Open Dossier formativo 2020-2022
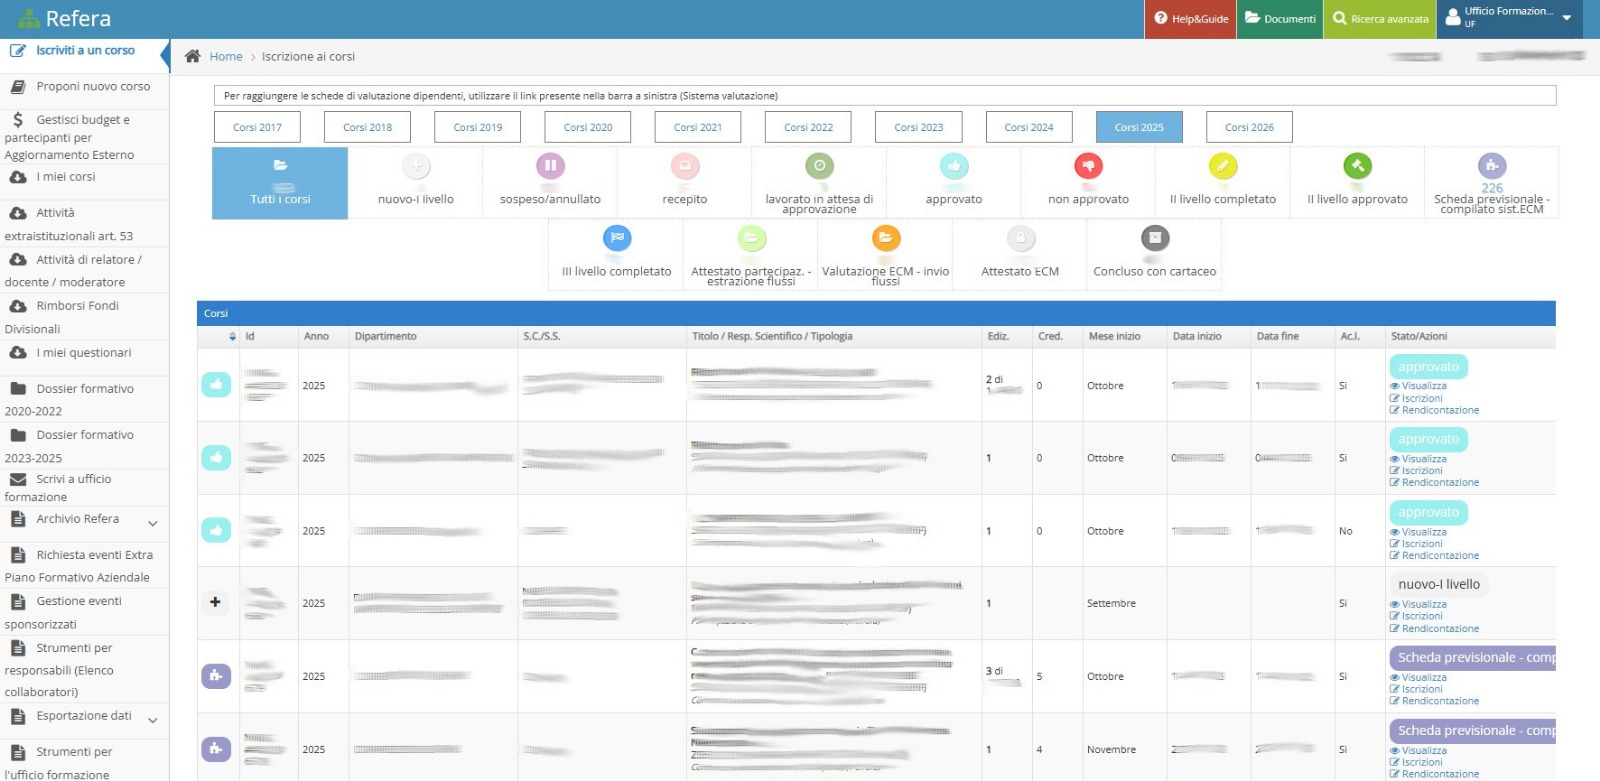1600x781 pixels. coord(84,400)
